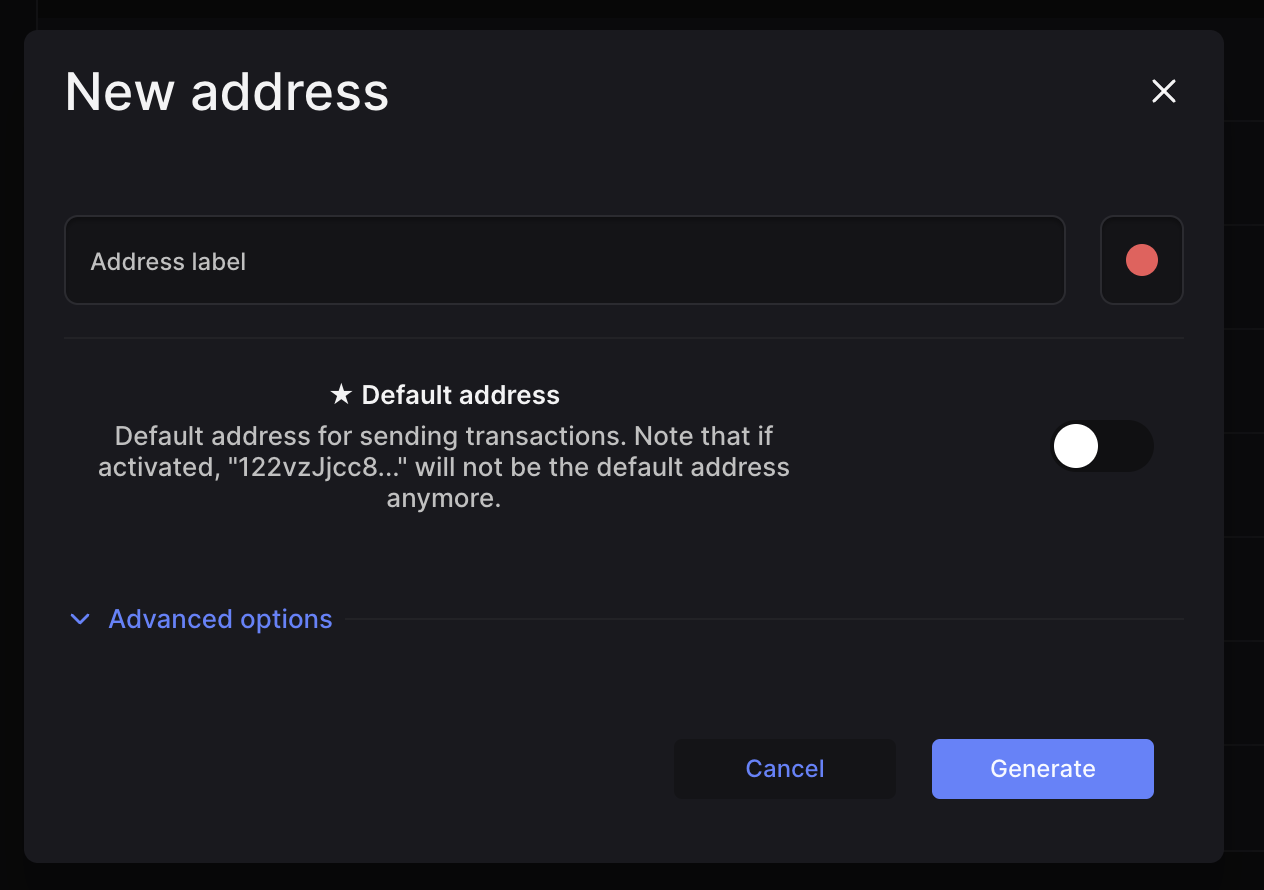Click the Address label input field
This screenshot has width=1264, height=890.
pyautogui.click(x=565, y=259)
